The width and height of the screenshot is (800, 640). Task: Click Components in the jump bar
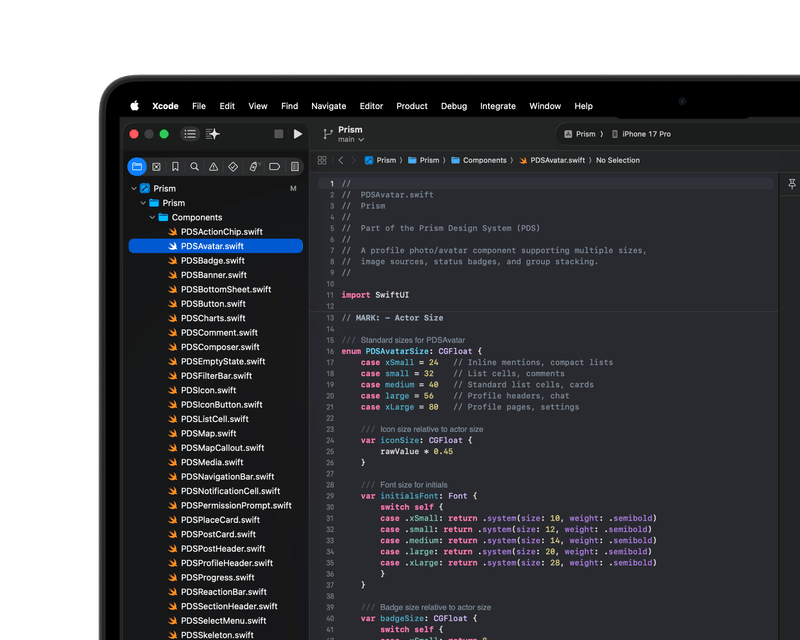[x=479, y=160]
